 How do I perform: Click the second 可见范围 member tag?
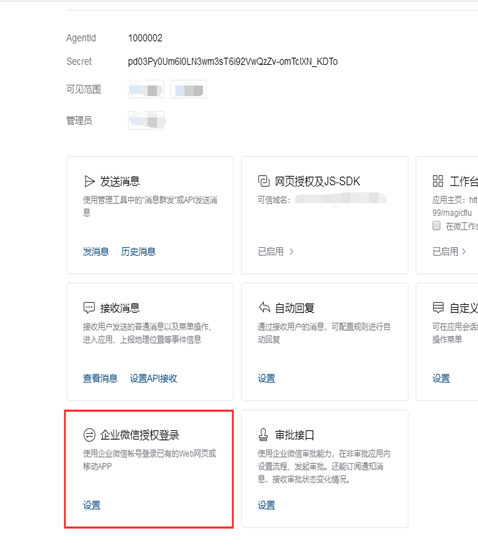[188, 89]
